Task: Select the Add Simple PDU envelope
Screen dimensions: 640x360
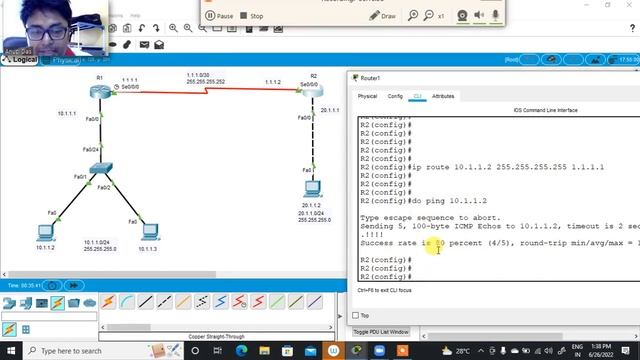Action: coord(144,44)
